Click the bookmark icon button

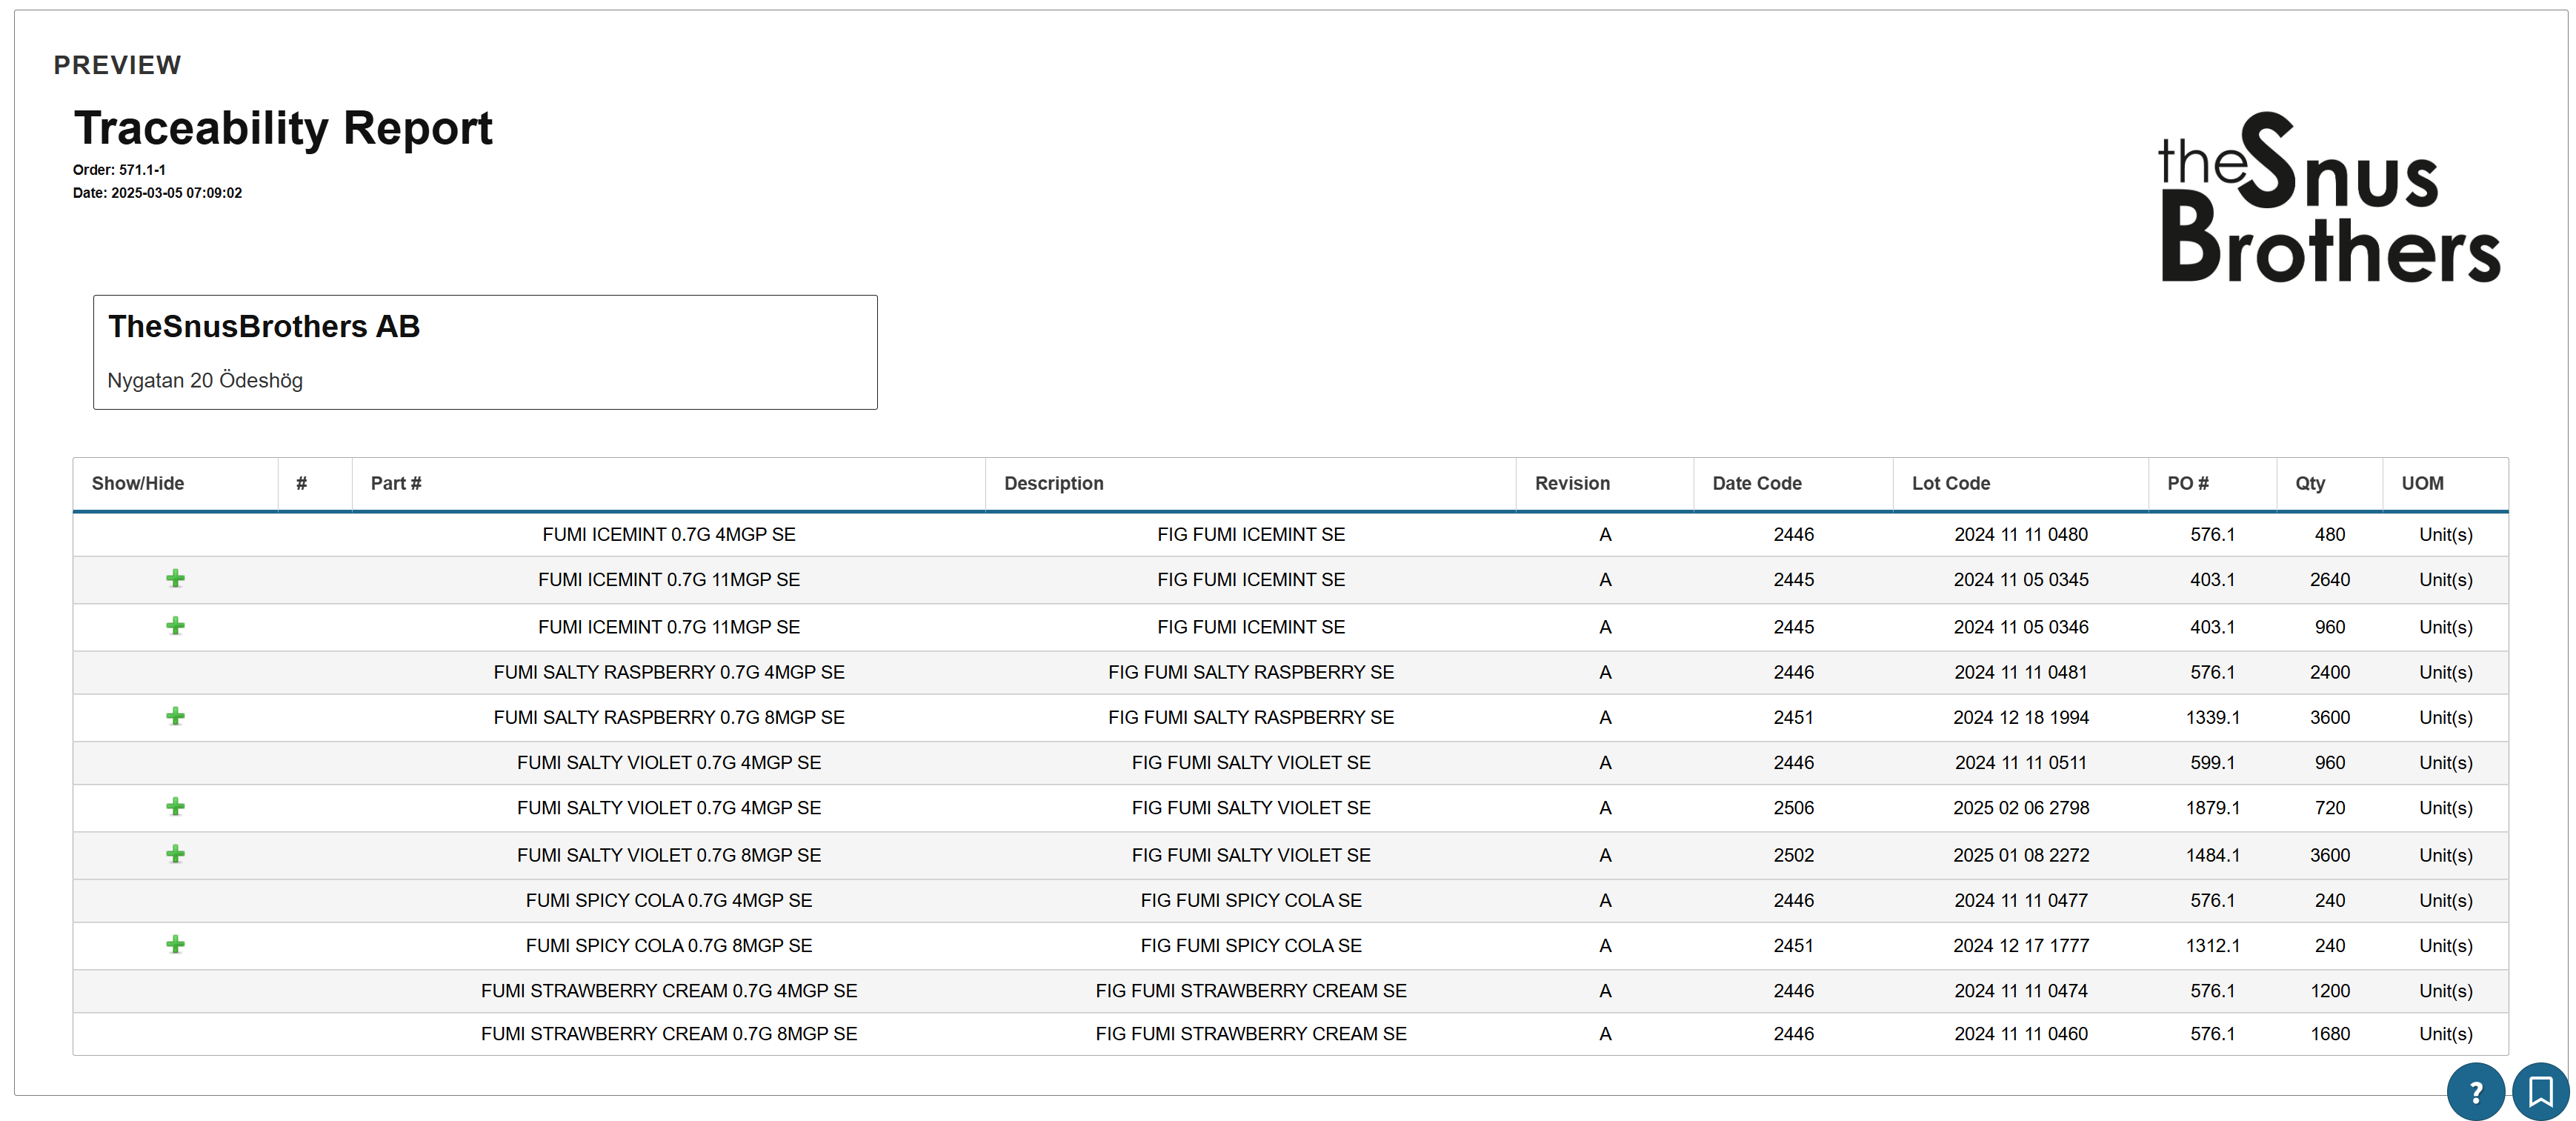(x=2541, y=1091)
